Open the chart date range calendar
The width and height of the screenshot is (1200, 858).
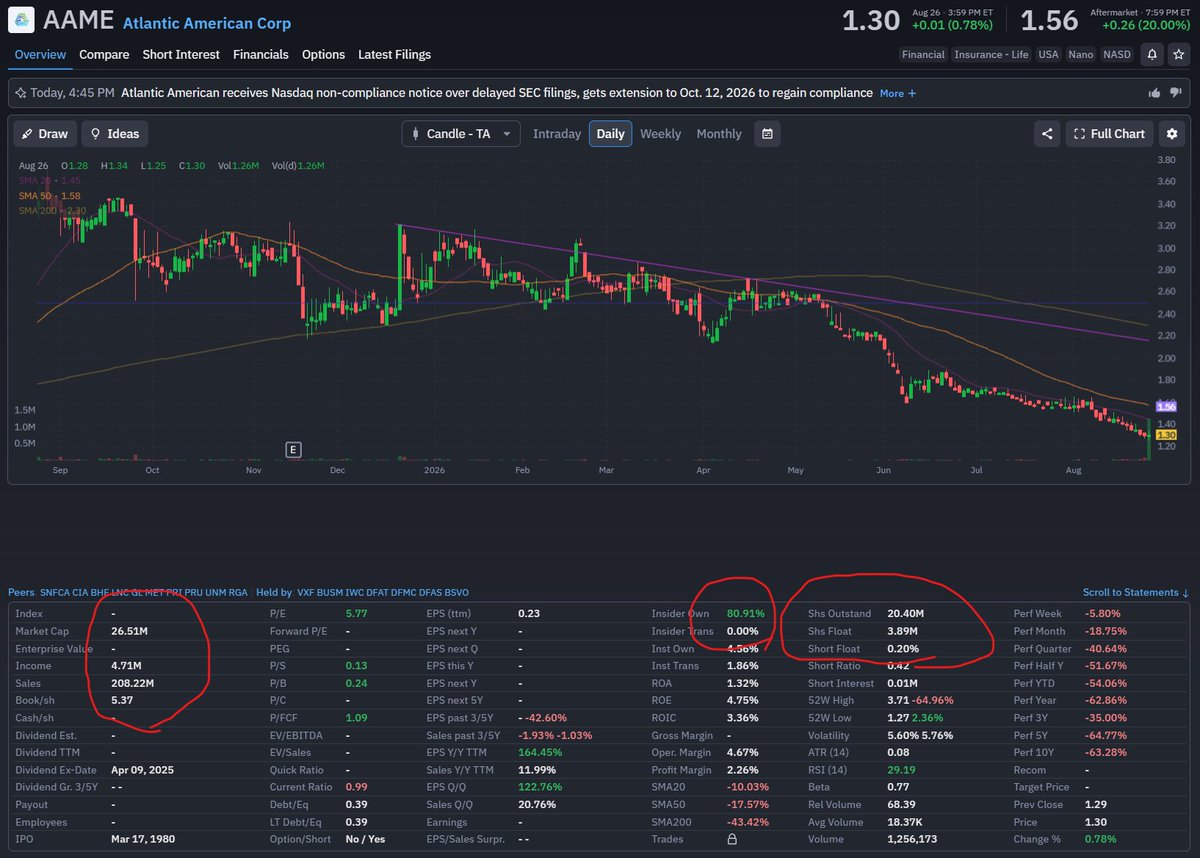[767, 134]
